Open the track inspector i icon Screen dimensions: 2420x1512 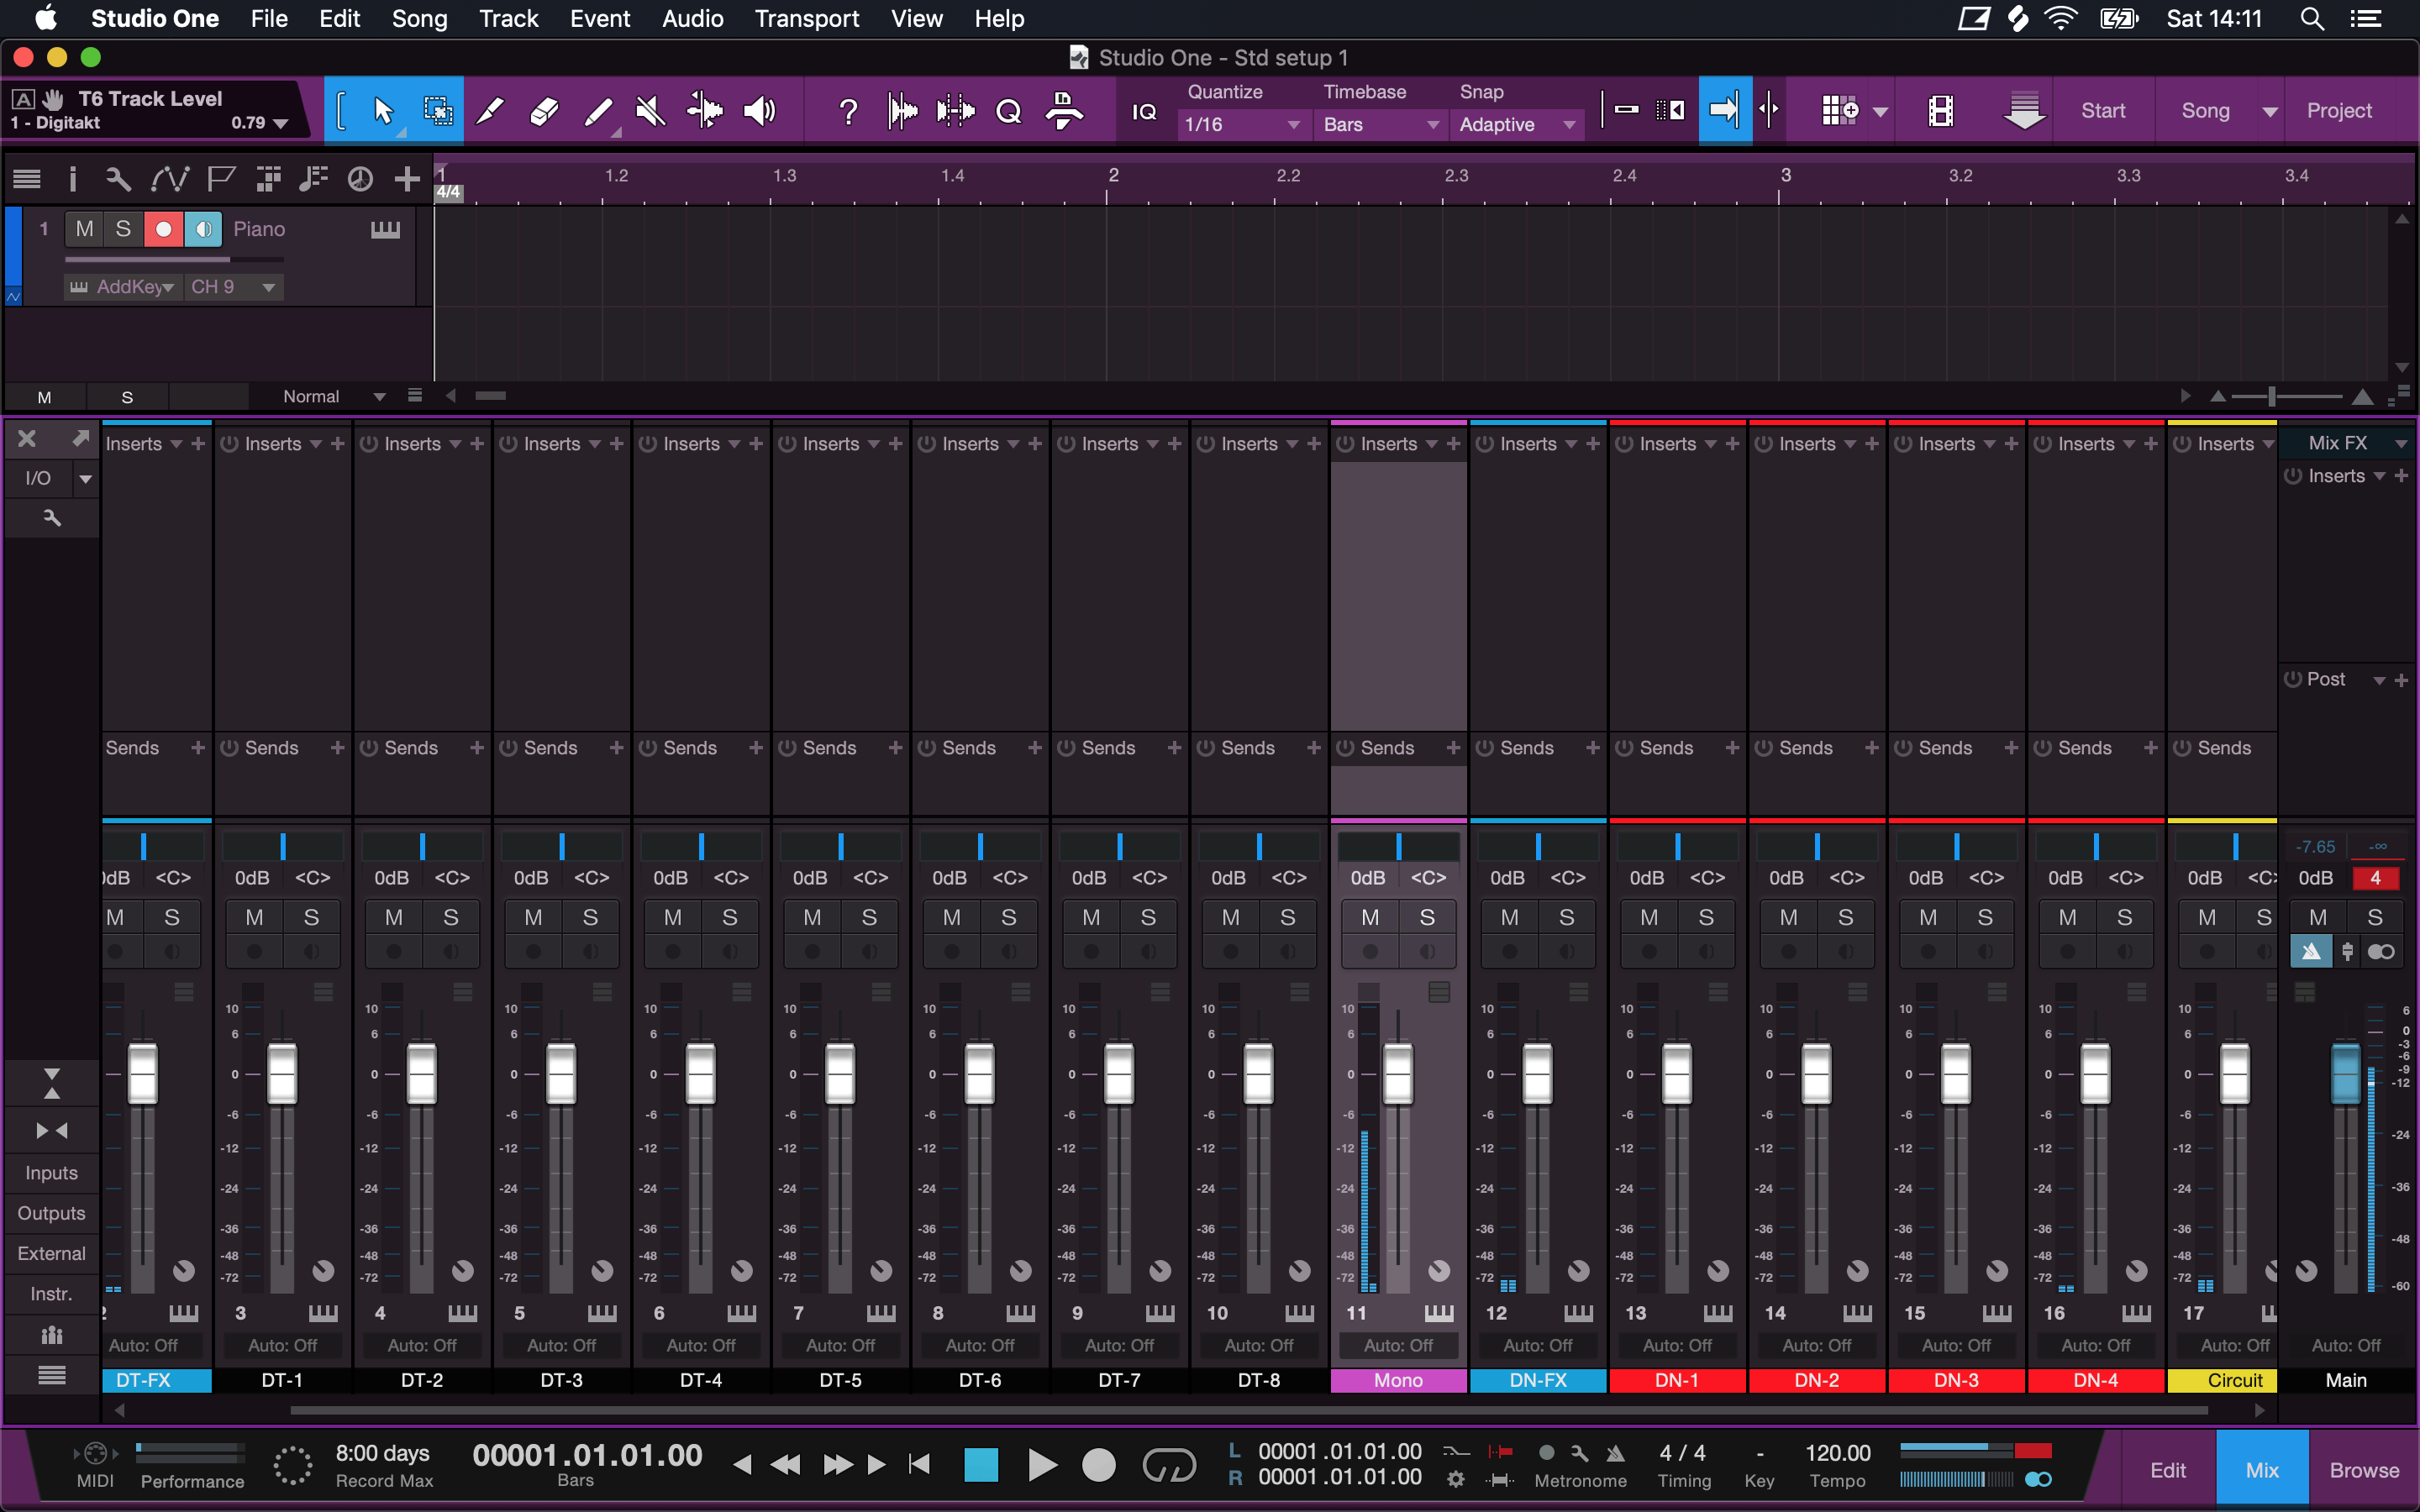[x=72, y=178]
